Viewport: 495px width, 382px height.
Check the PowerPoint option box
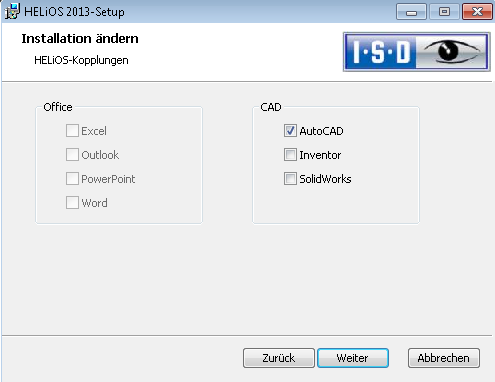pyautogui.click(x=72, y=179)
